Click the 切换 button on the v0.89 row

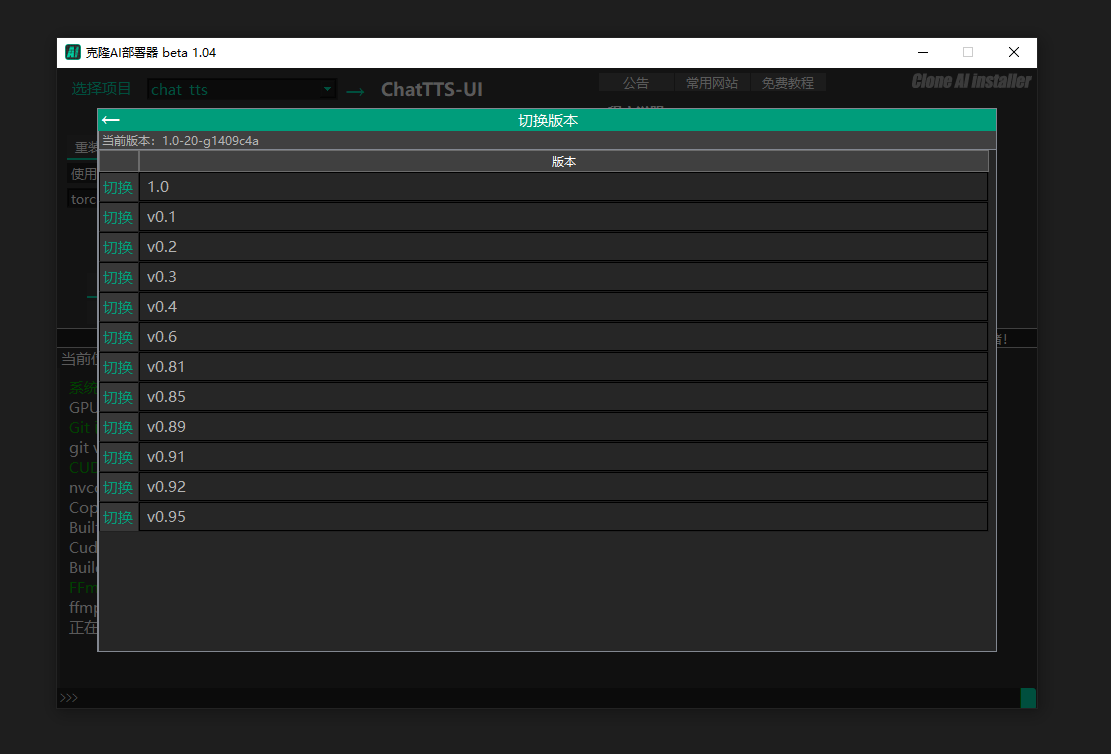pyautogui.click(x=118, y=427)
